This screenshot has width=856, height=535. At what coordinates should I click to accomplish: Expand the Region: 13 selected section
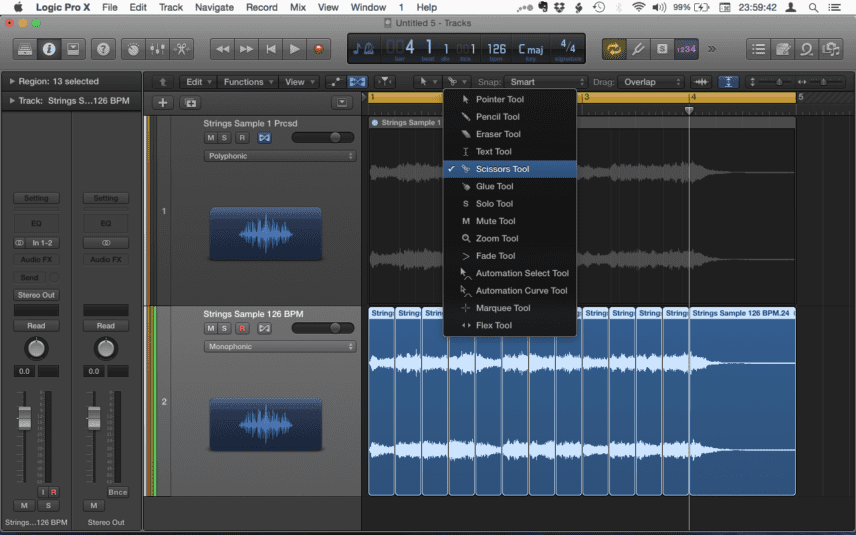12,81
